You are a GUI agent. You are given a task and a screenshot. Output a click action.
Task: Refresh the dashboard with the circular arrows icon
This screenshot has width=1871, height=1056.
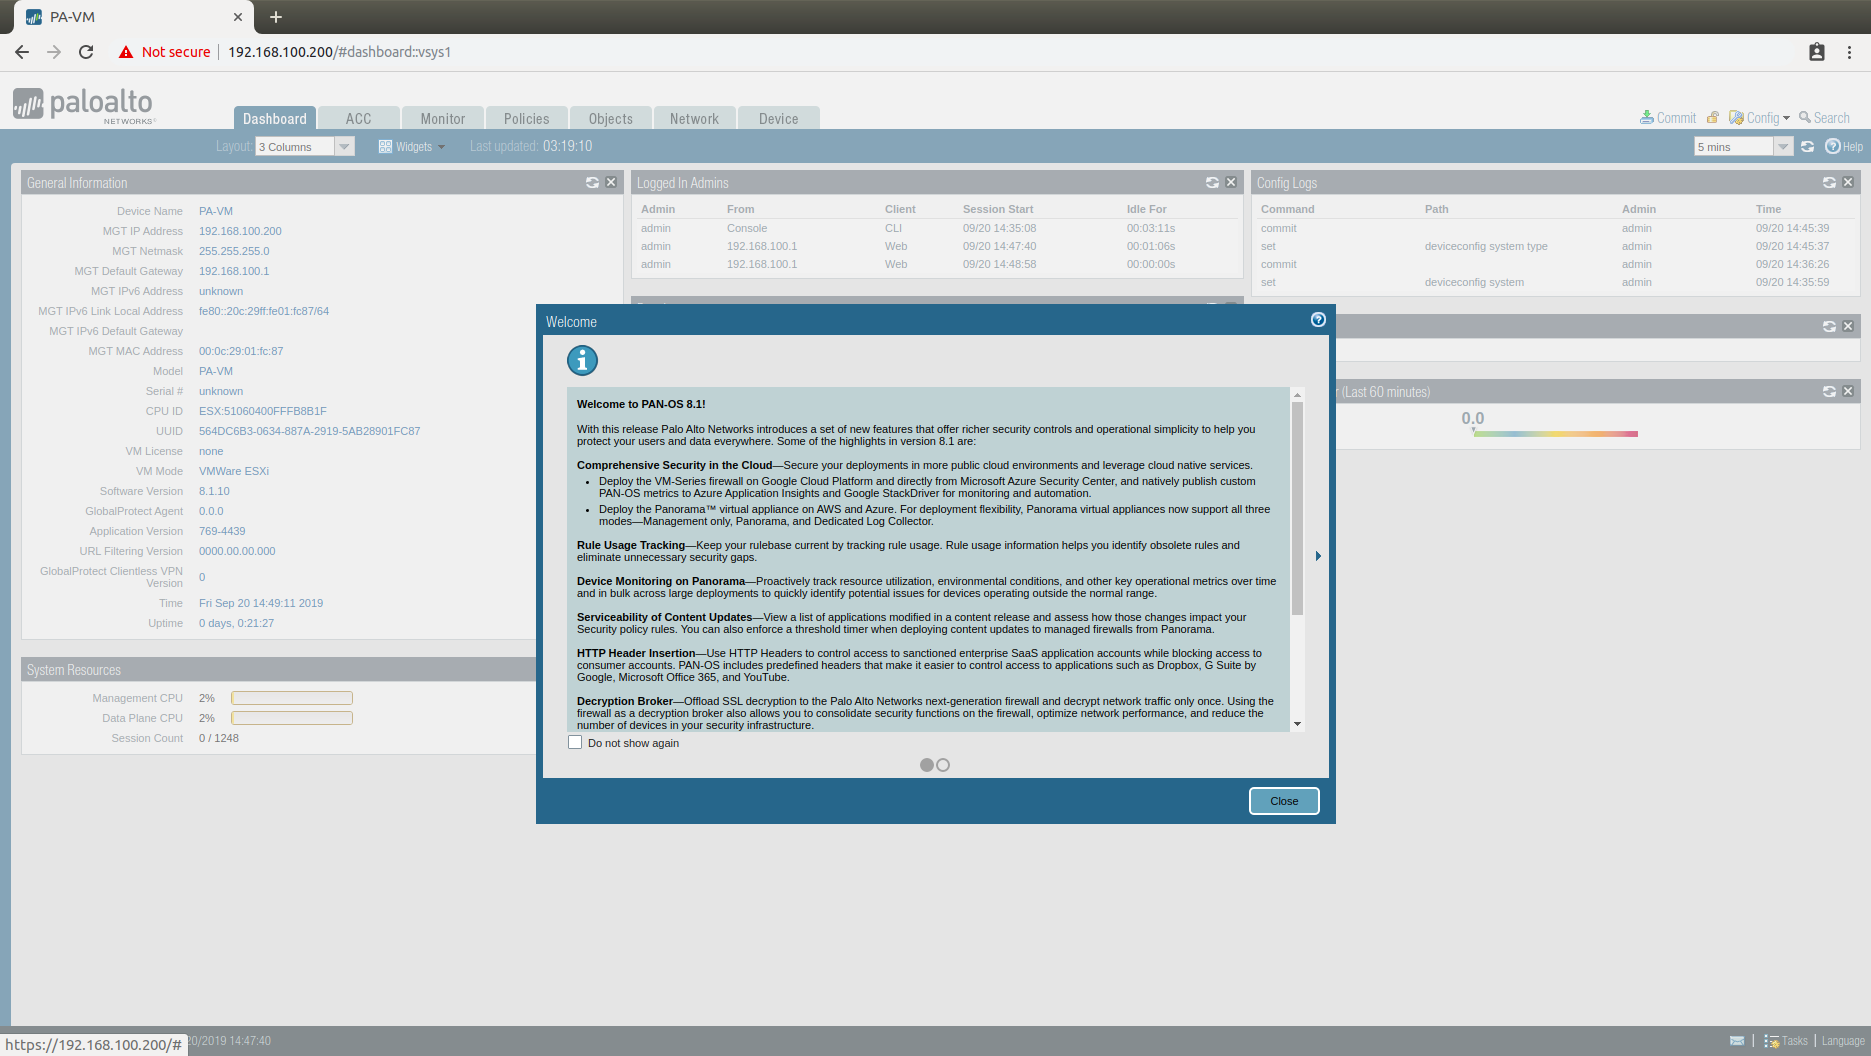[1807, 146]
